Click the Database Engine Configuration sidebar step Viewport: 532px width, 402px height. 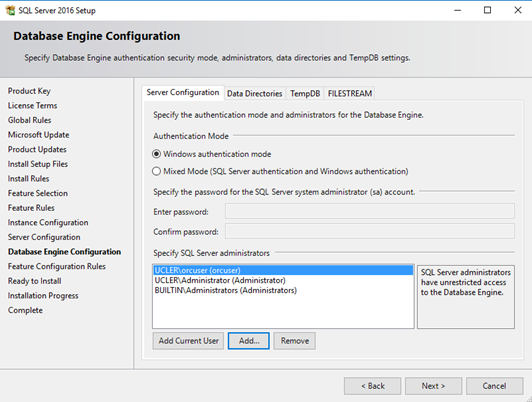coord(64,252)
